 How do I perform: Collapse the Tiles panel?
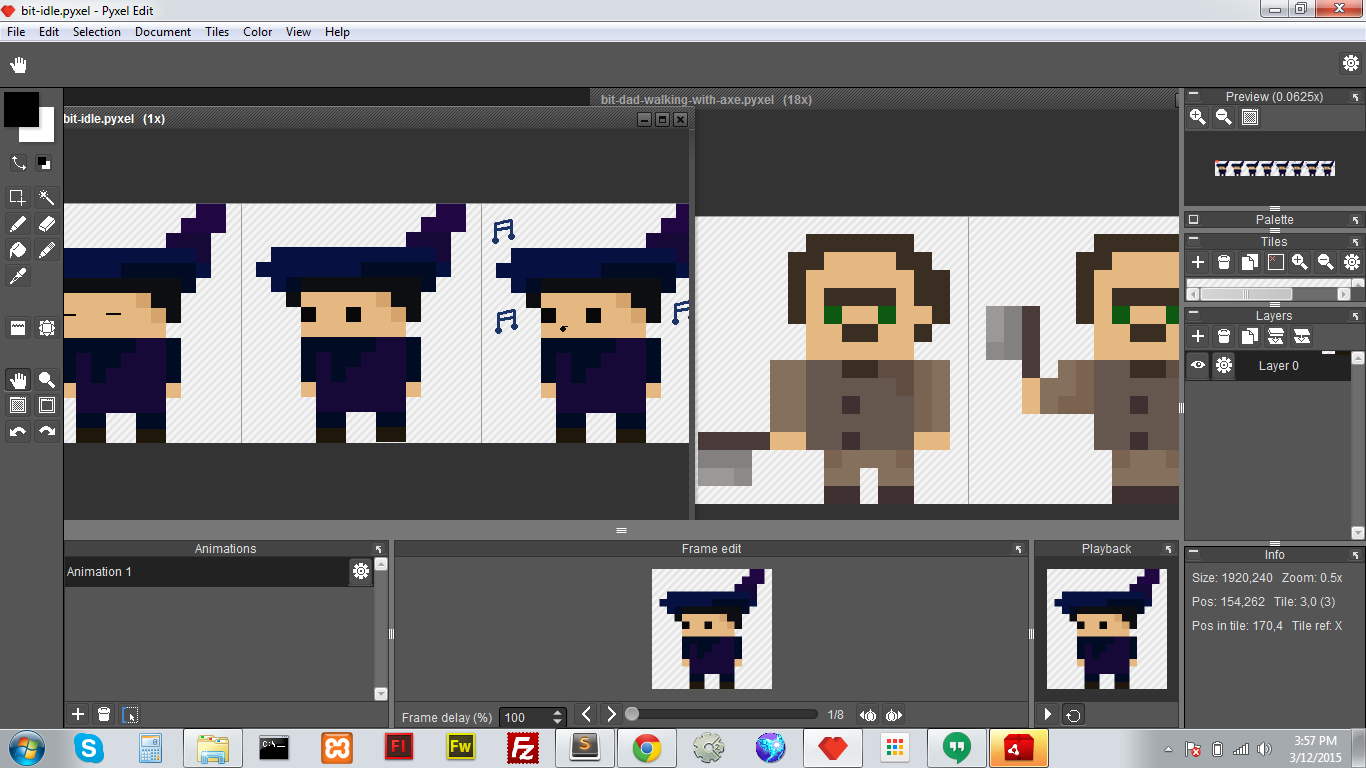pos(1193,242)
